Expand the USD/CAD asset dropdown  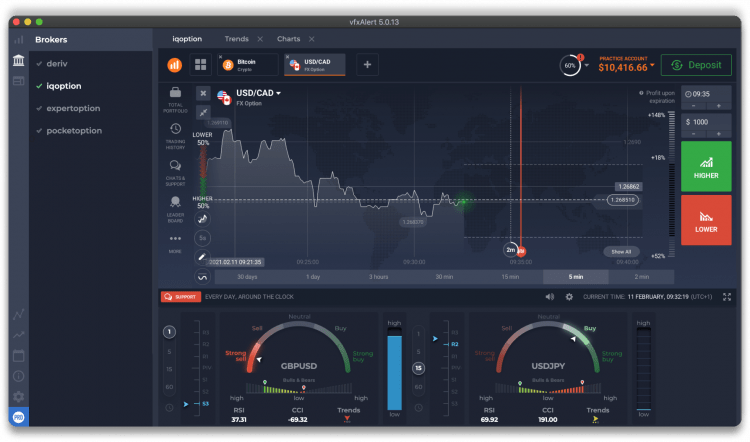258,93
